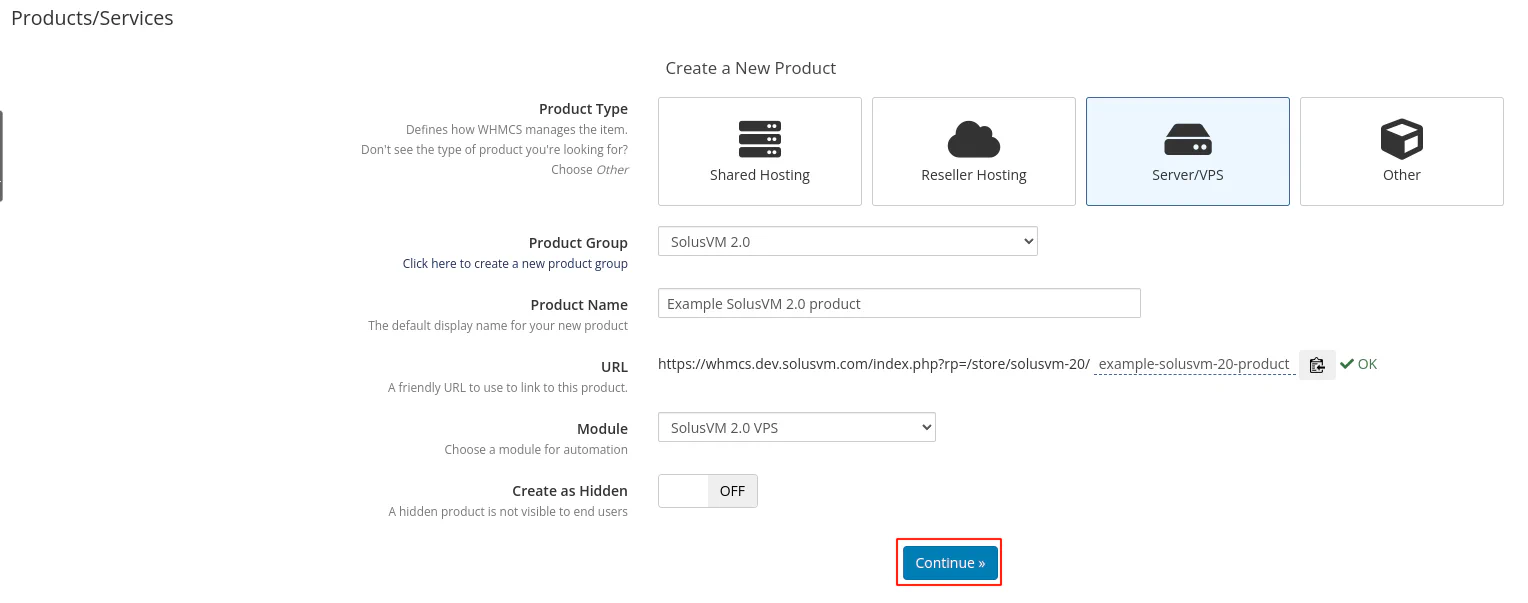Click the Reseller Hosting cloud icon
This screenshot has width=1528, height=603.
tap(973, 138)
